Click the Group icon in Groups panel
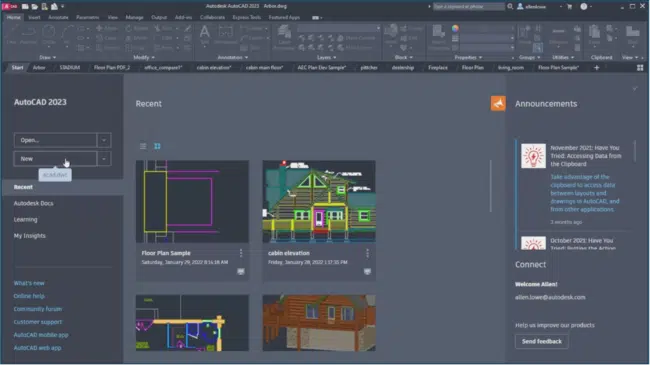 [x=525, y=34]
